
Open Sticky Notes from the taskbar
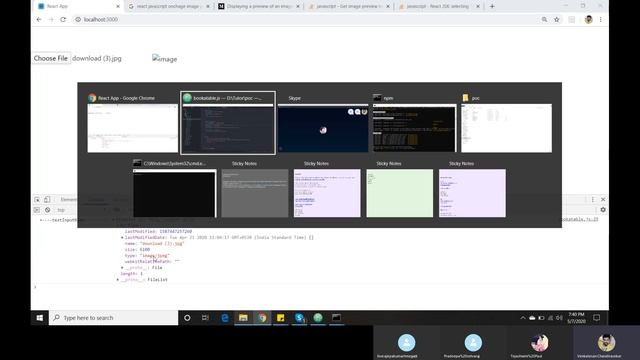tap(280, 318)
